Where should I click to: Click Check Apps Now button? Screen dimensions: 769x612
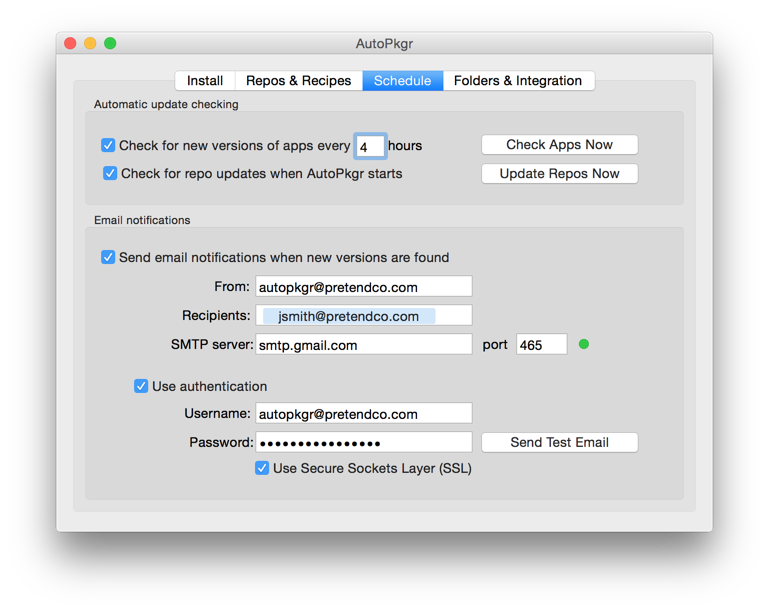click(x=560, y=145)
